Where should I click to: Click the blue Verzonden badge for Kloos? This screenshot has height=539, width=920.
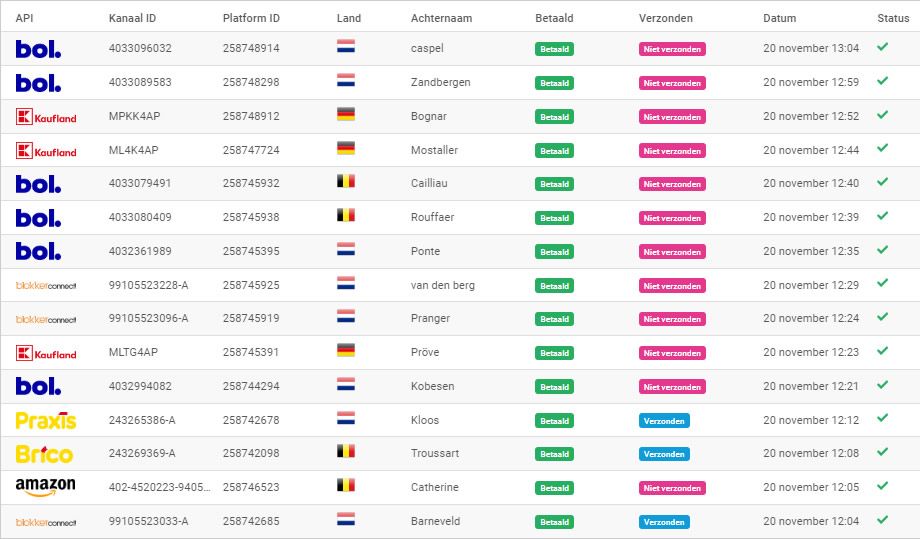(x=664, y=421)
